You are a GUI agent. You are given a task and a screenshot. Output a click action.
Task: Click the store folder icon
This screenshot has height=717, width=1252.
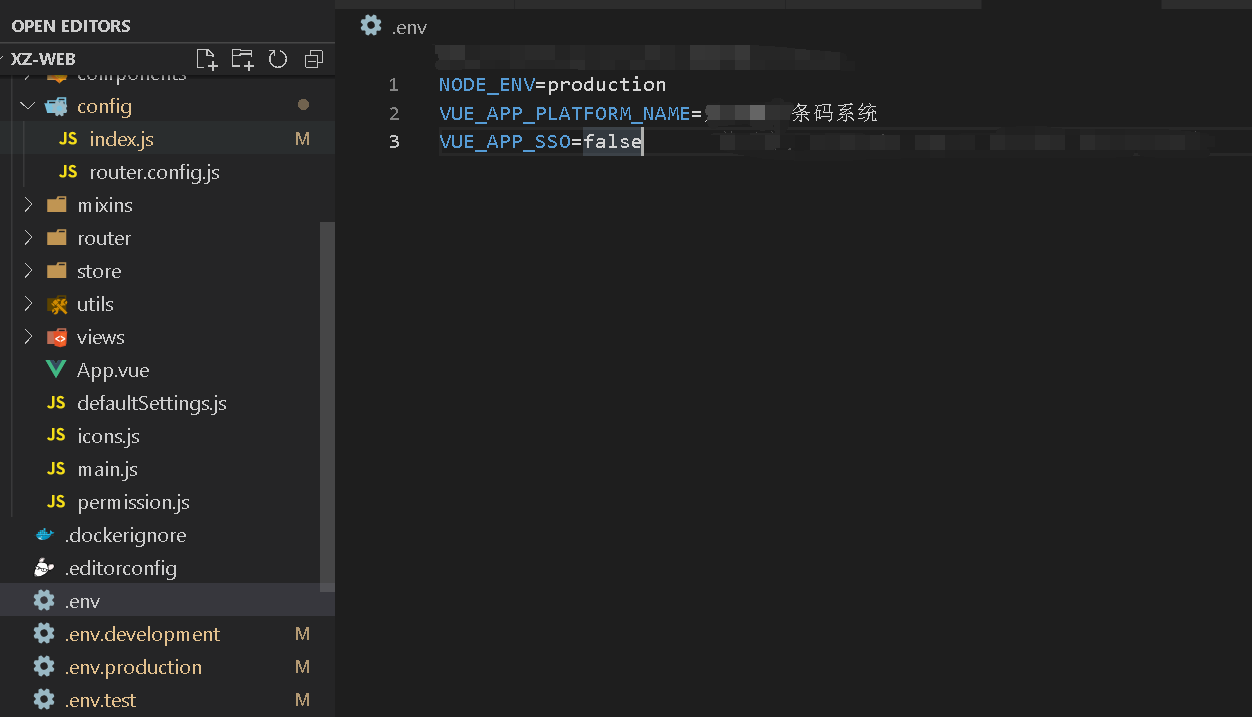[57, 271]
